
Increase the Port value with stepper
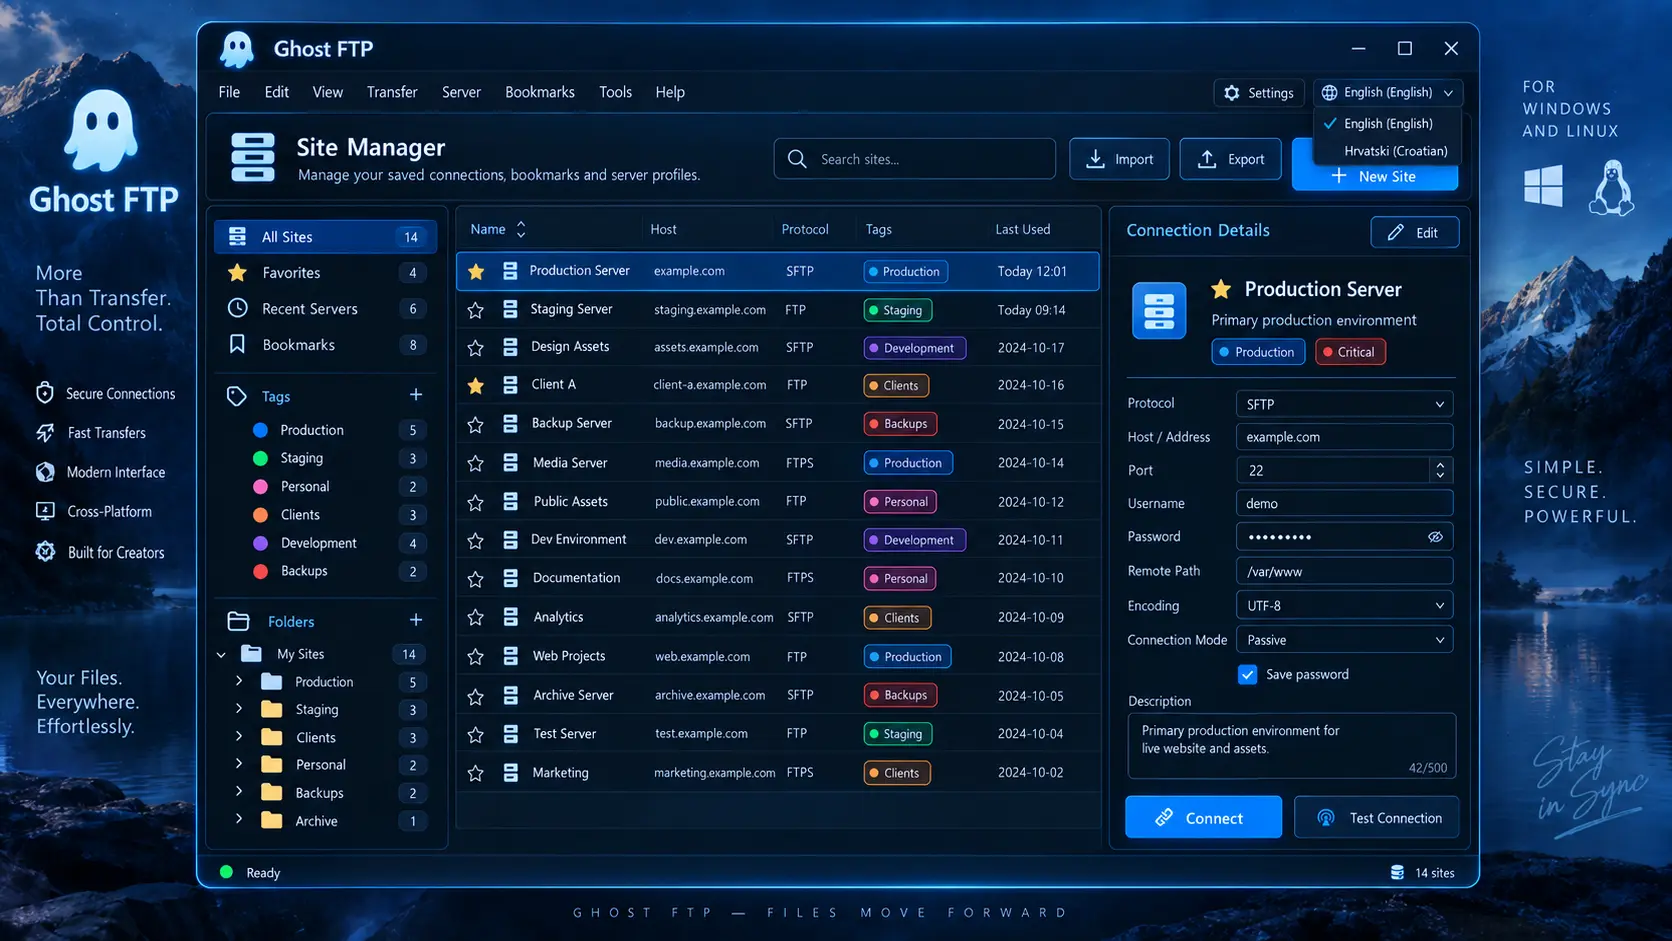1440,464
